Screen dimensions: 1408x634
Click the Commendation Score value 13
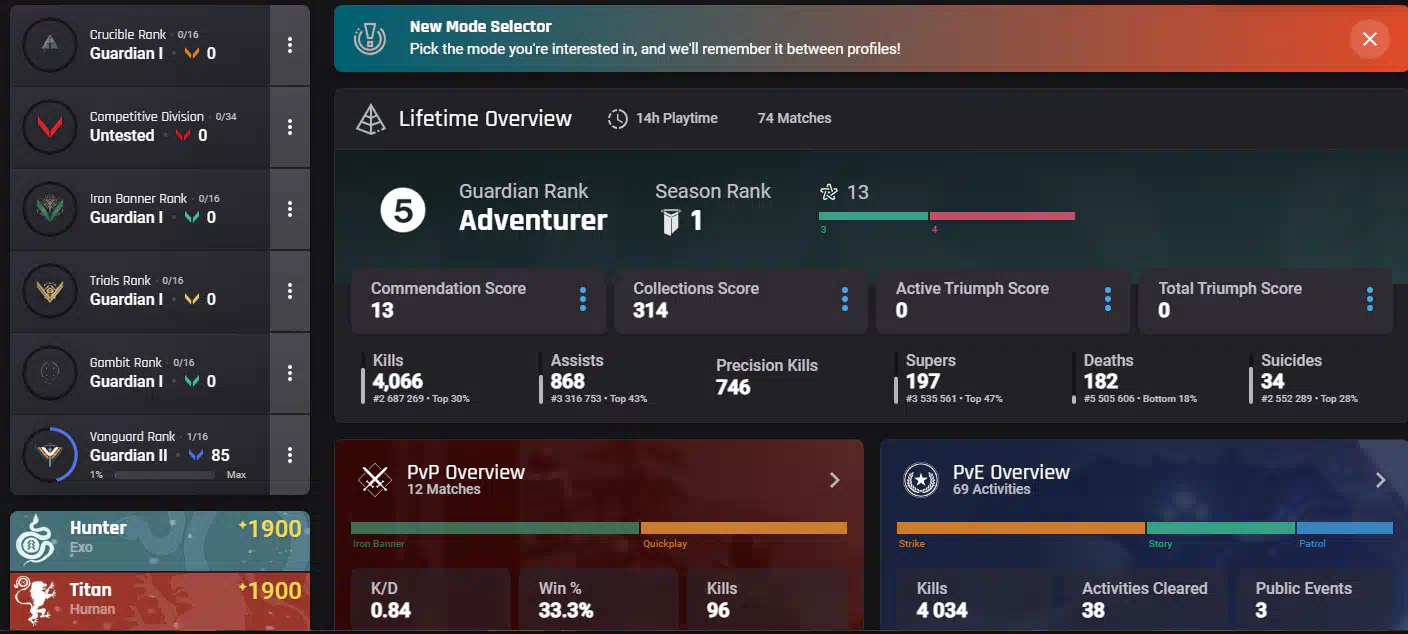coord(382,310)
